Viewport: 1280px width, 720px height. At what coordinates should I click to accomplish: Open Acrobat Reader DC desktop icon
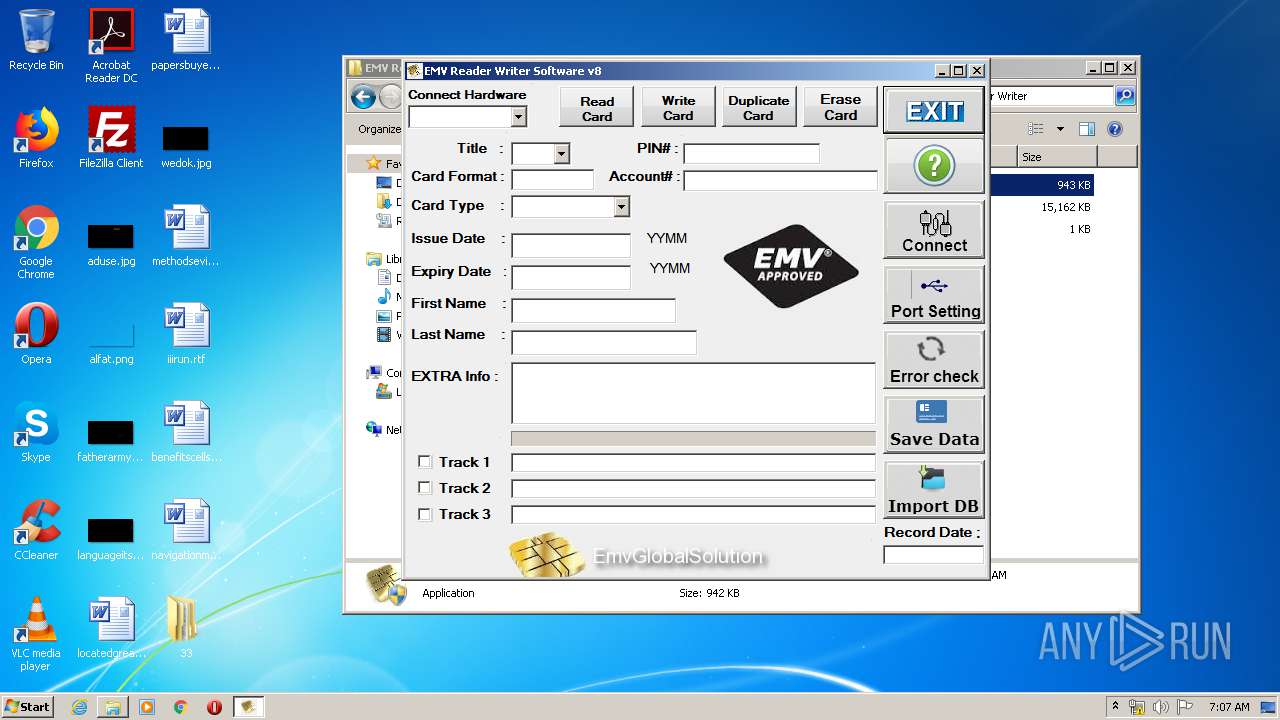111,46
